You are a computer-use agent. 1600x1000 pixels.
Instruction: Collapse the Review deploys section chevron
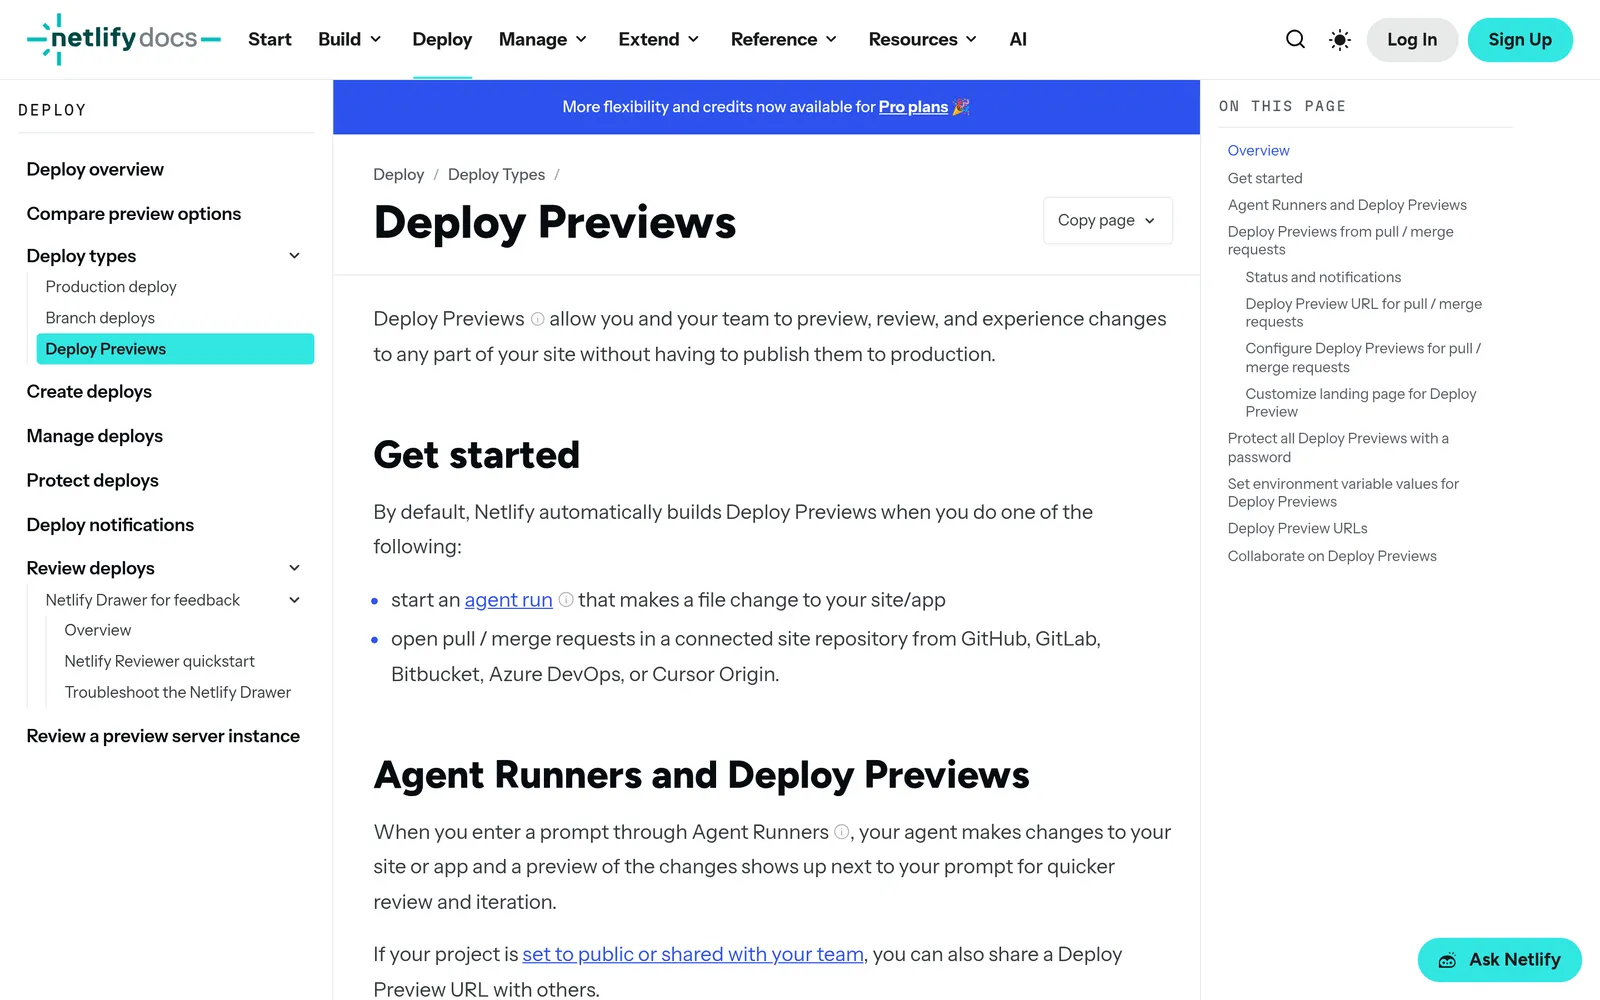click(295, 568)
